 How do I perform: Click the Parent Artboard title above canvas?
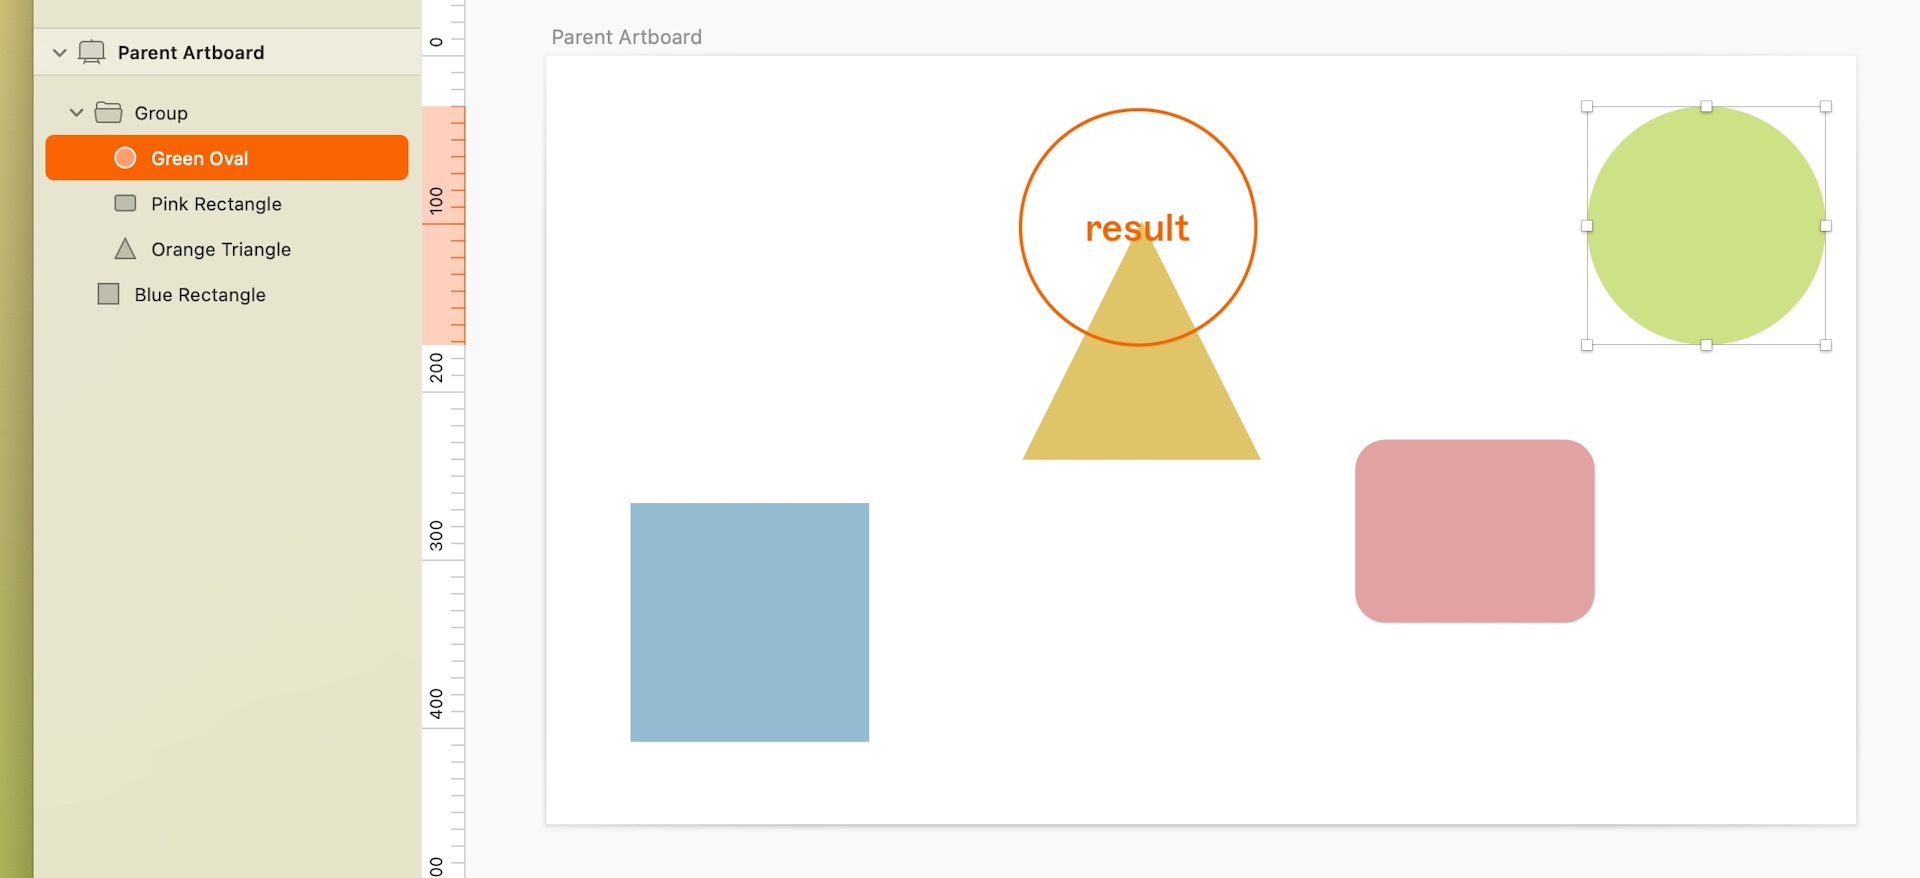(x=627, y=37)
